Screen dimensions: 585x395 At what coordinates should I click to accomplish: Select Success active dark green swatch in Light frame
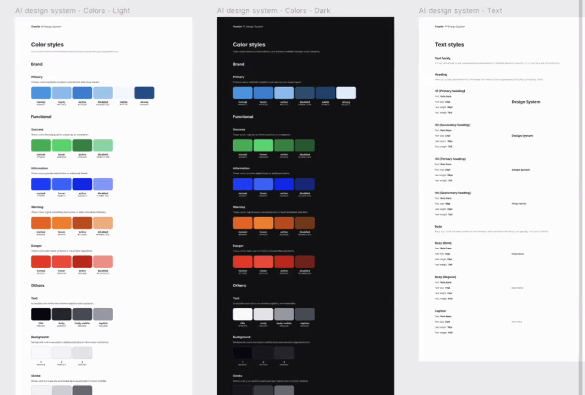coord(82,145)
